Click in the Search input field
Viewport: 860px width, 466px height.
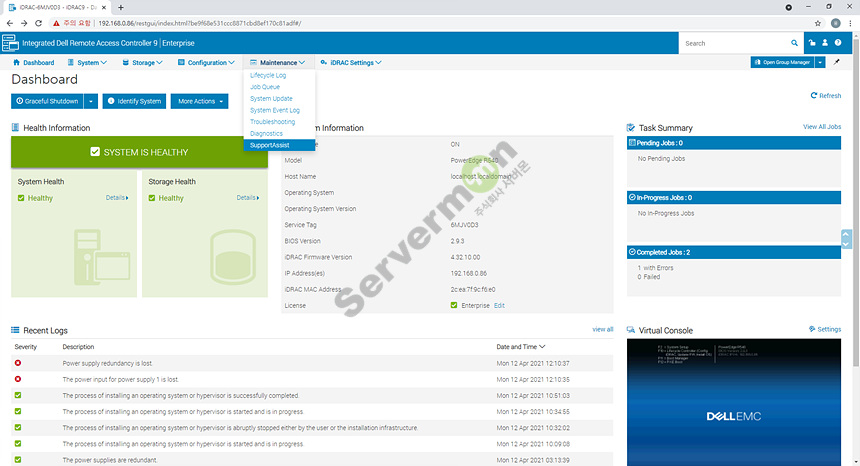pos(735,43)
